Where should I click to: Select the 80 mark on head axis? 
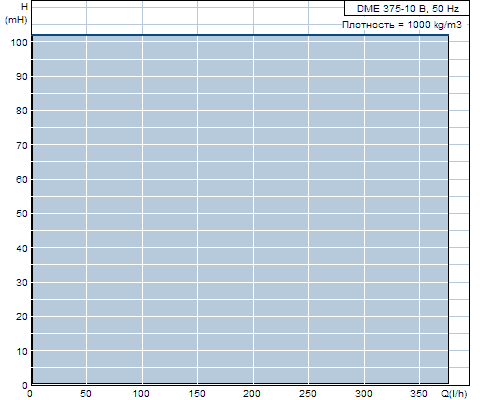pos(22,111)
